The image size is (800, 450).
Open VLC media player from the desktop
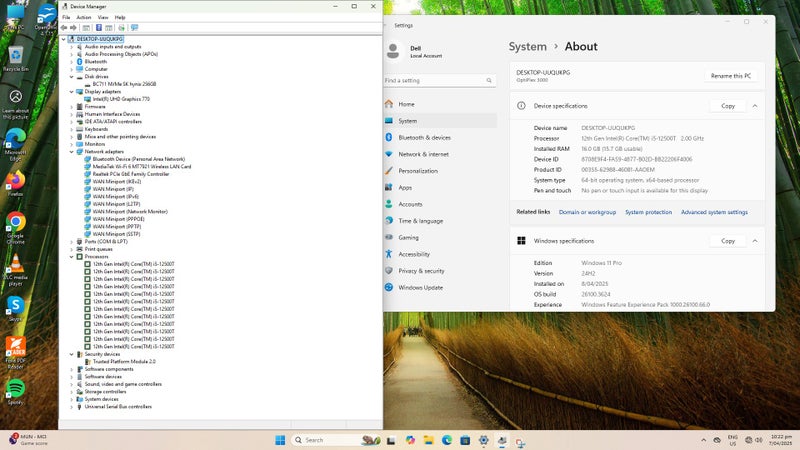click(16, 270)
